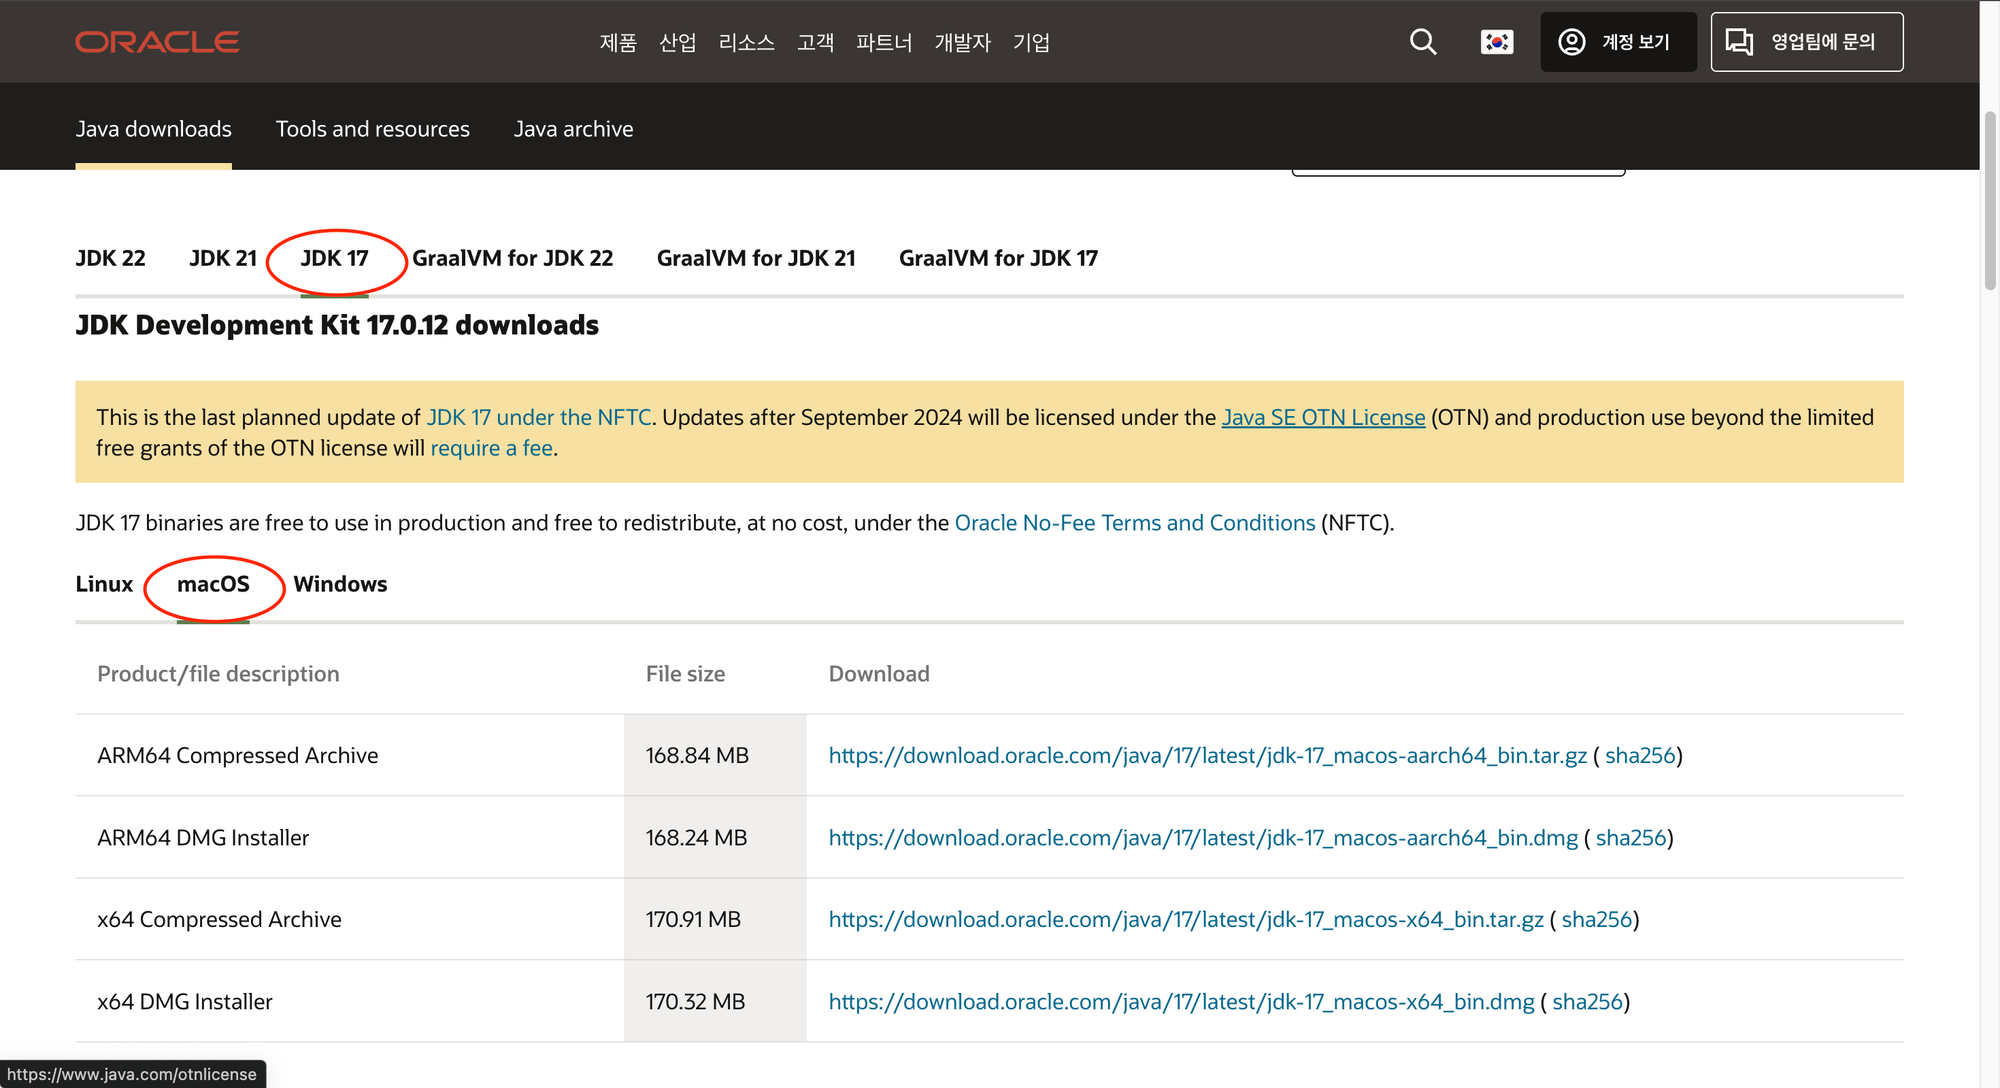Image resolution: width=2000 pixels, height=1088 pixels.
Task: Open the Java SE OTN License link
Action: 1323,418
